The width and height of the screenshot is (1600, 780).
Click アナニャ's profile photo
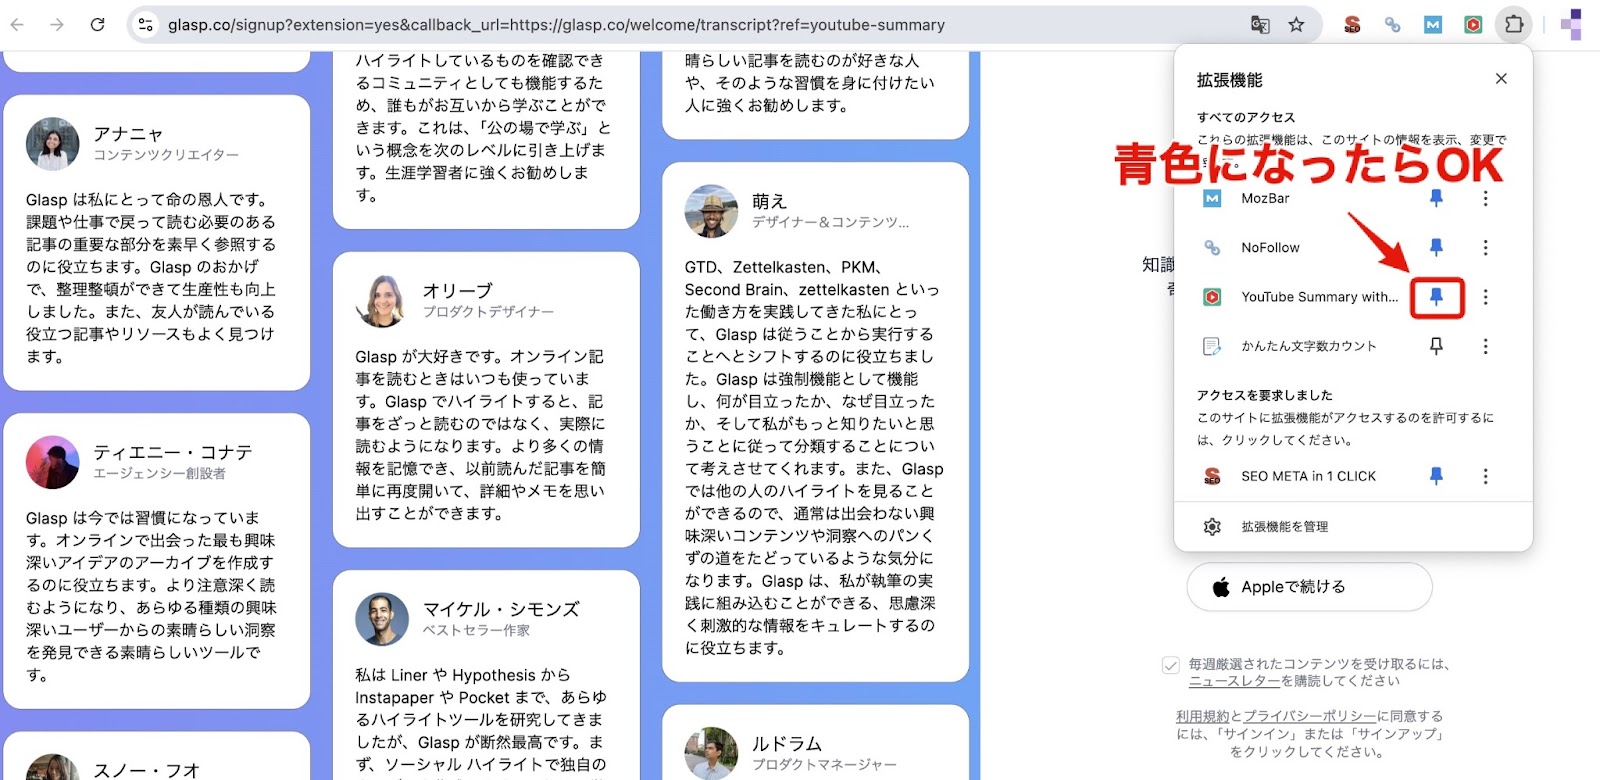(x=52, y=143)
